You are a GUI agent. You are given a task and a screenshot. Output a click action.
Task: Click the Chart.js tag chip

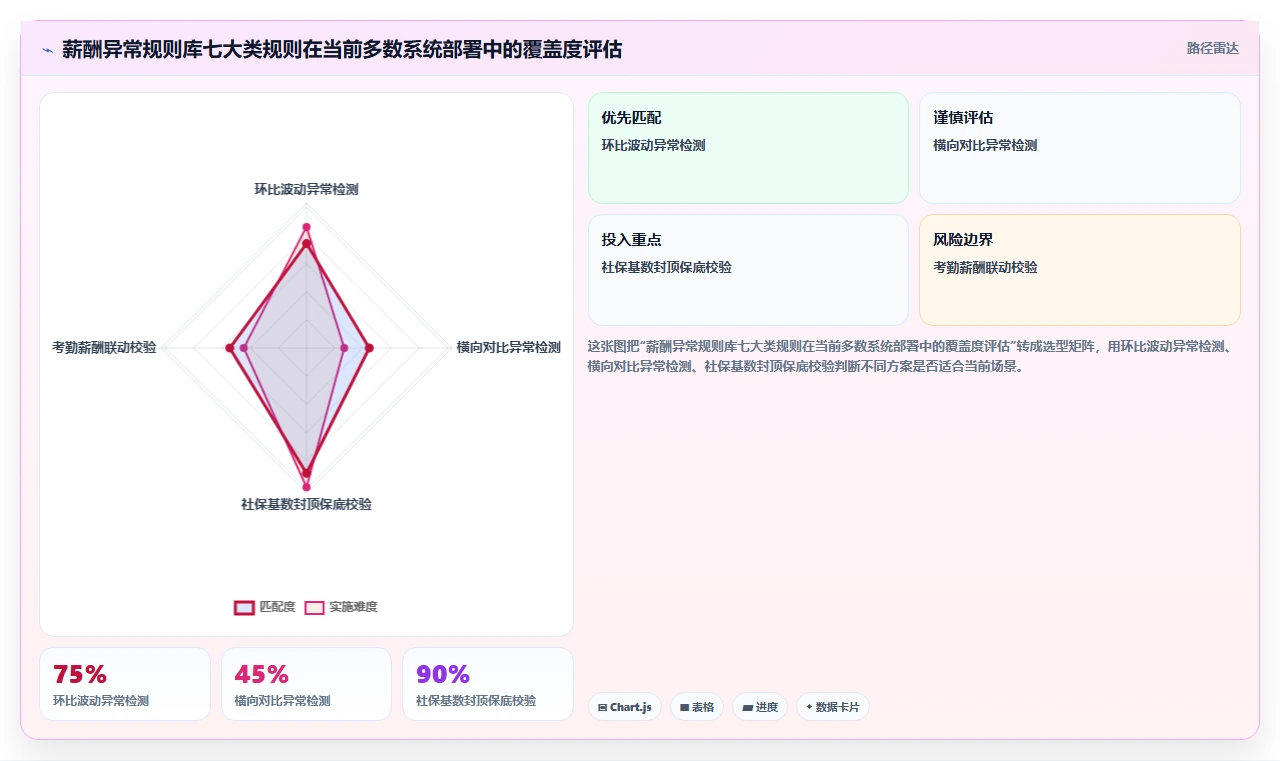point(624,707)
